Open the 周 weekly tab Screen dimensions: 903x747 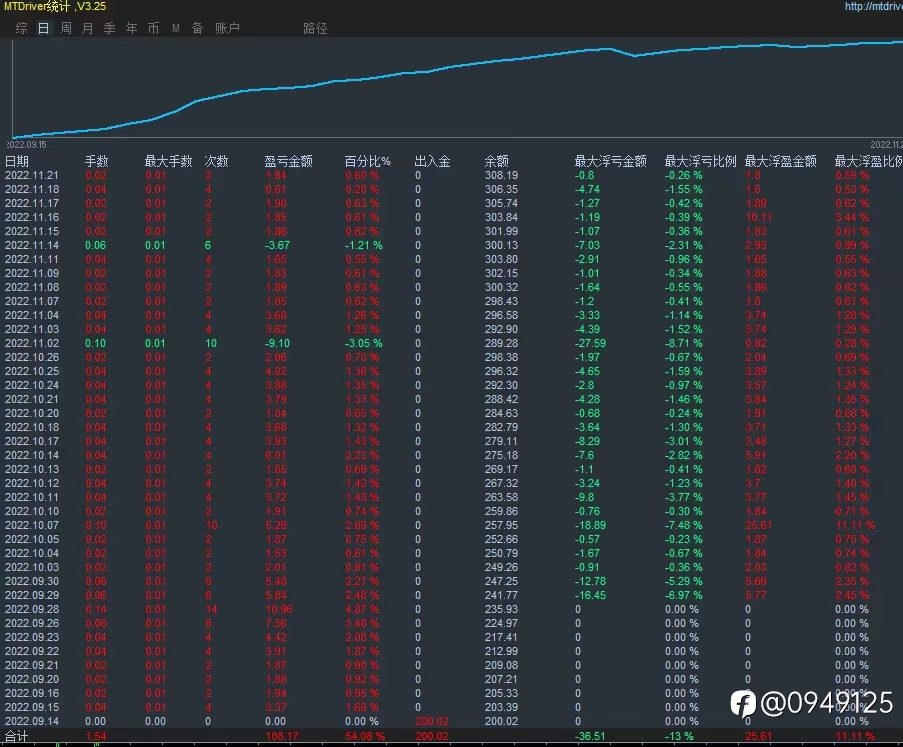[66, 28]
